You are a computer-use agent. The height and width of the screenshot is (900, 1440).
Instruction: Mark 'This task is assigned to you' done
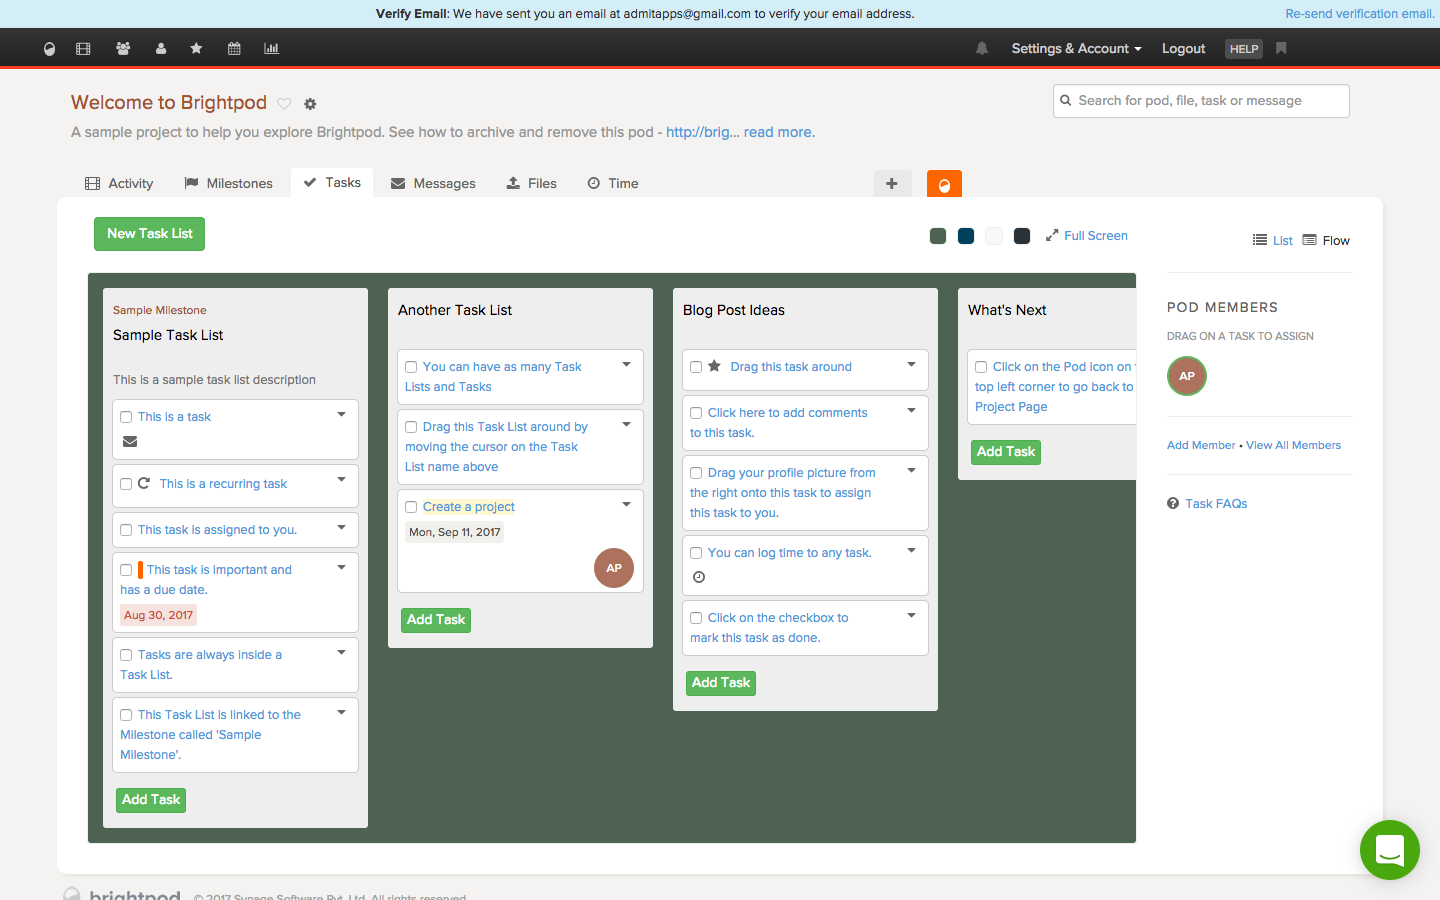pyautogui.click(x=126, y=530)
